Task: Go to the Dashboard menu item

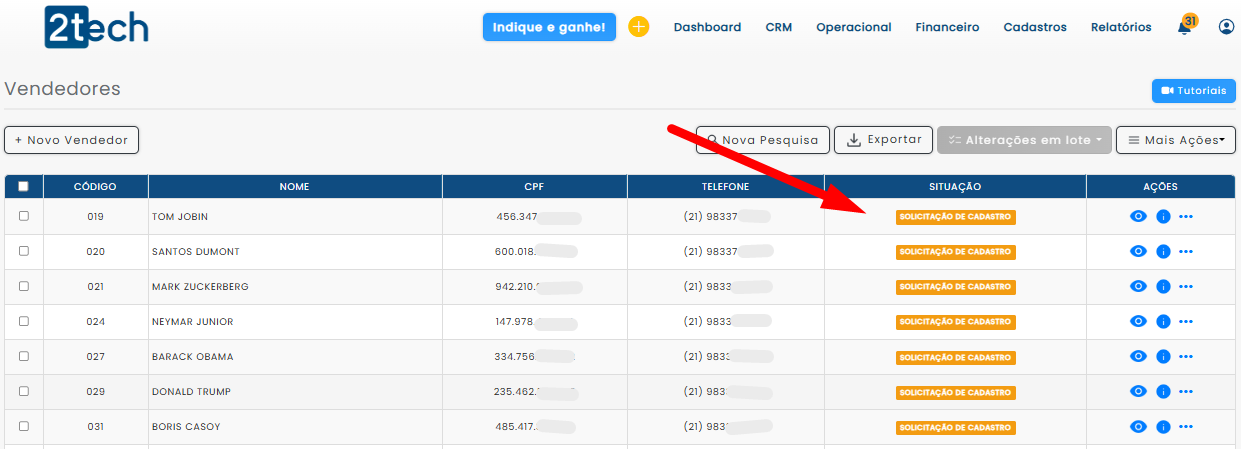Action: click(707, 27)
